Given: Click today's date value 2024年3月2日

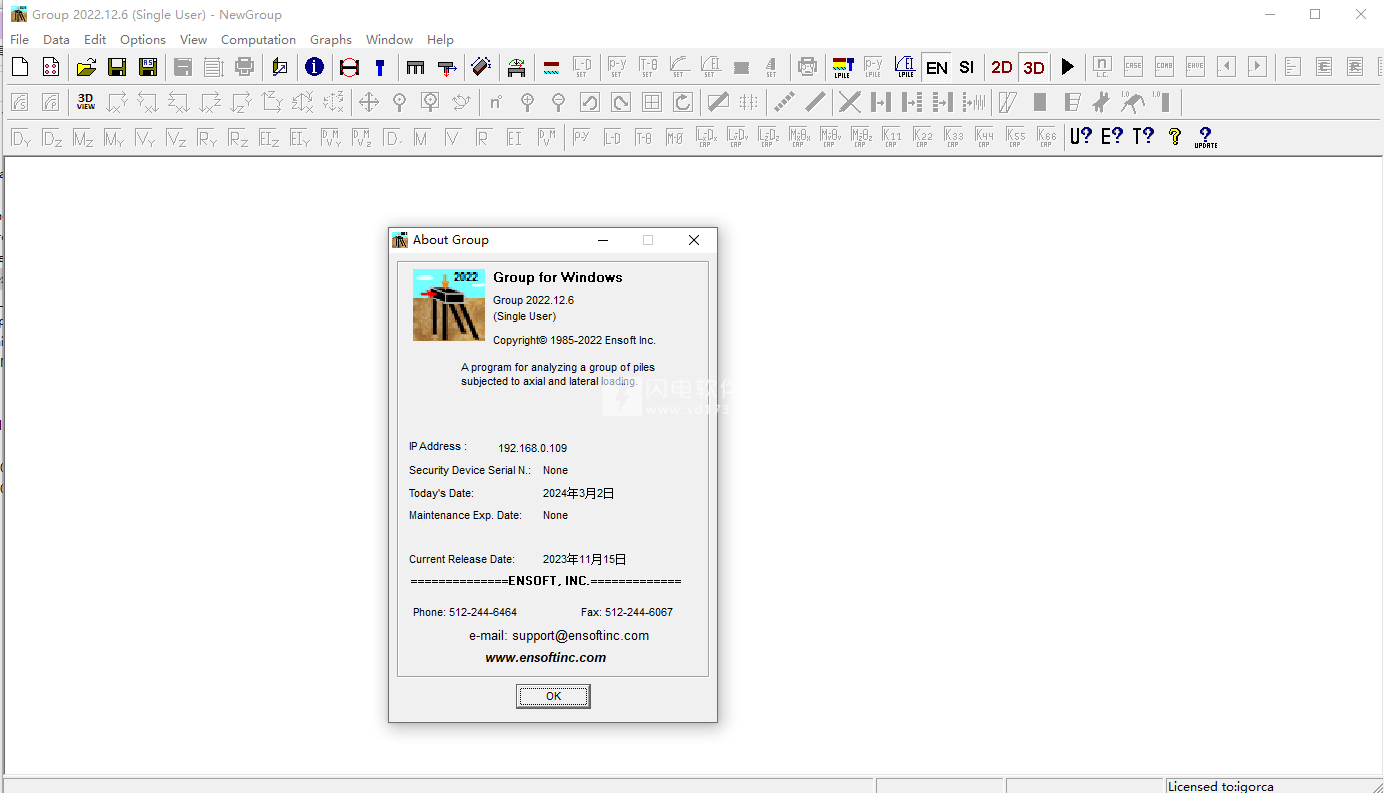Looking at the screenshot, I should (x=579, y=493).
